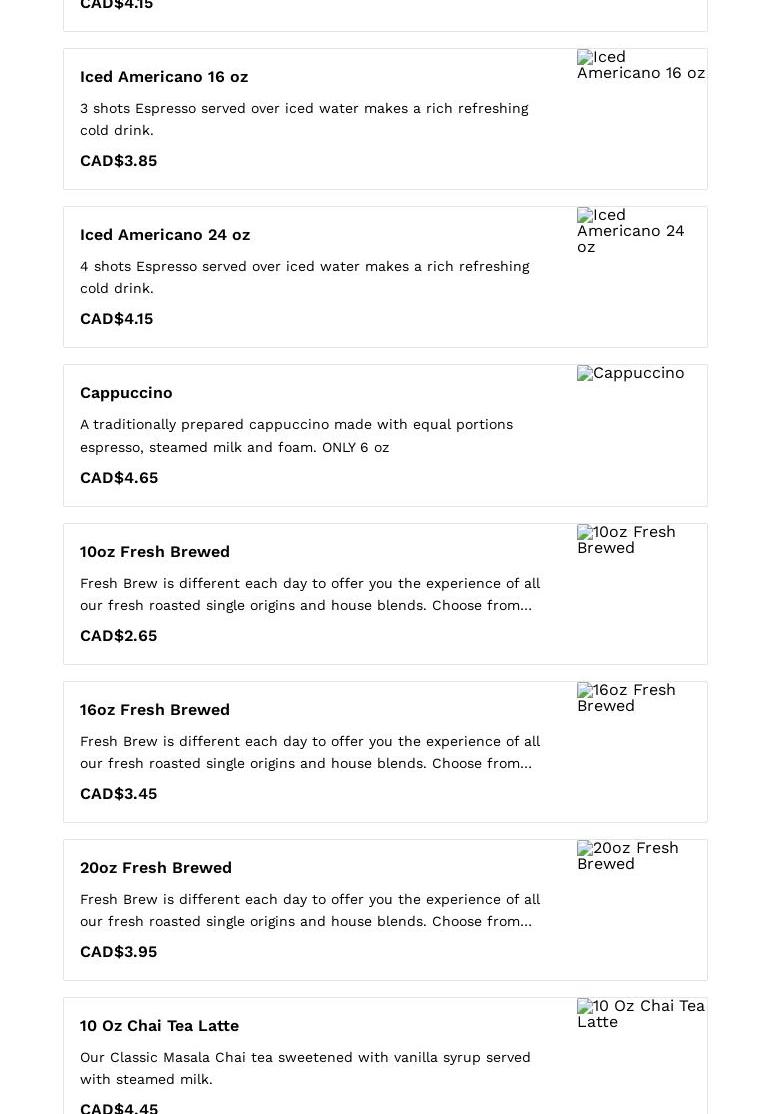Click the CAD$3.95 price for 20oz brew
This screenshot has height=1114, width=770.
click(118, 952)
